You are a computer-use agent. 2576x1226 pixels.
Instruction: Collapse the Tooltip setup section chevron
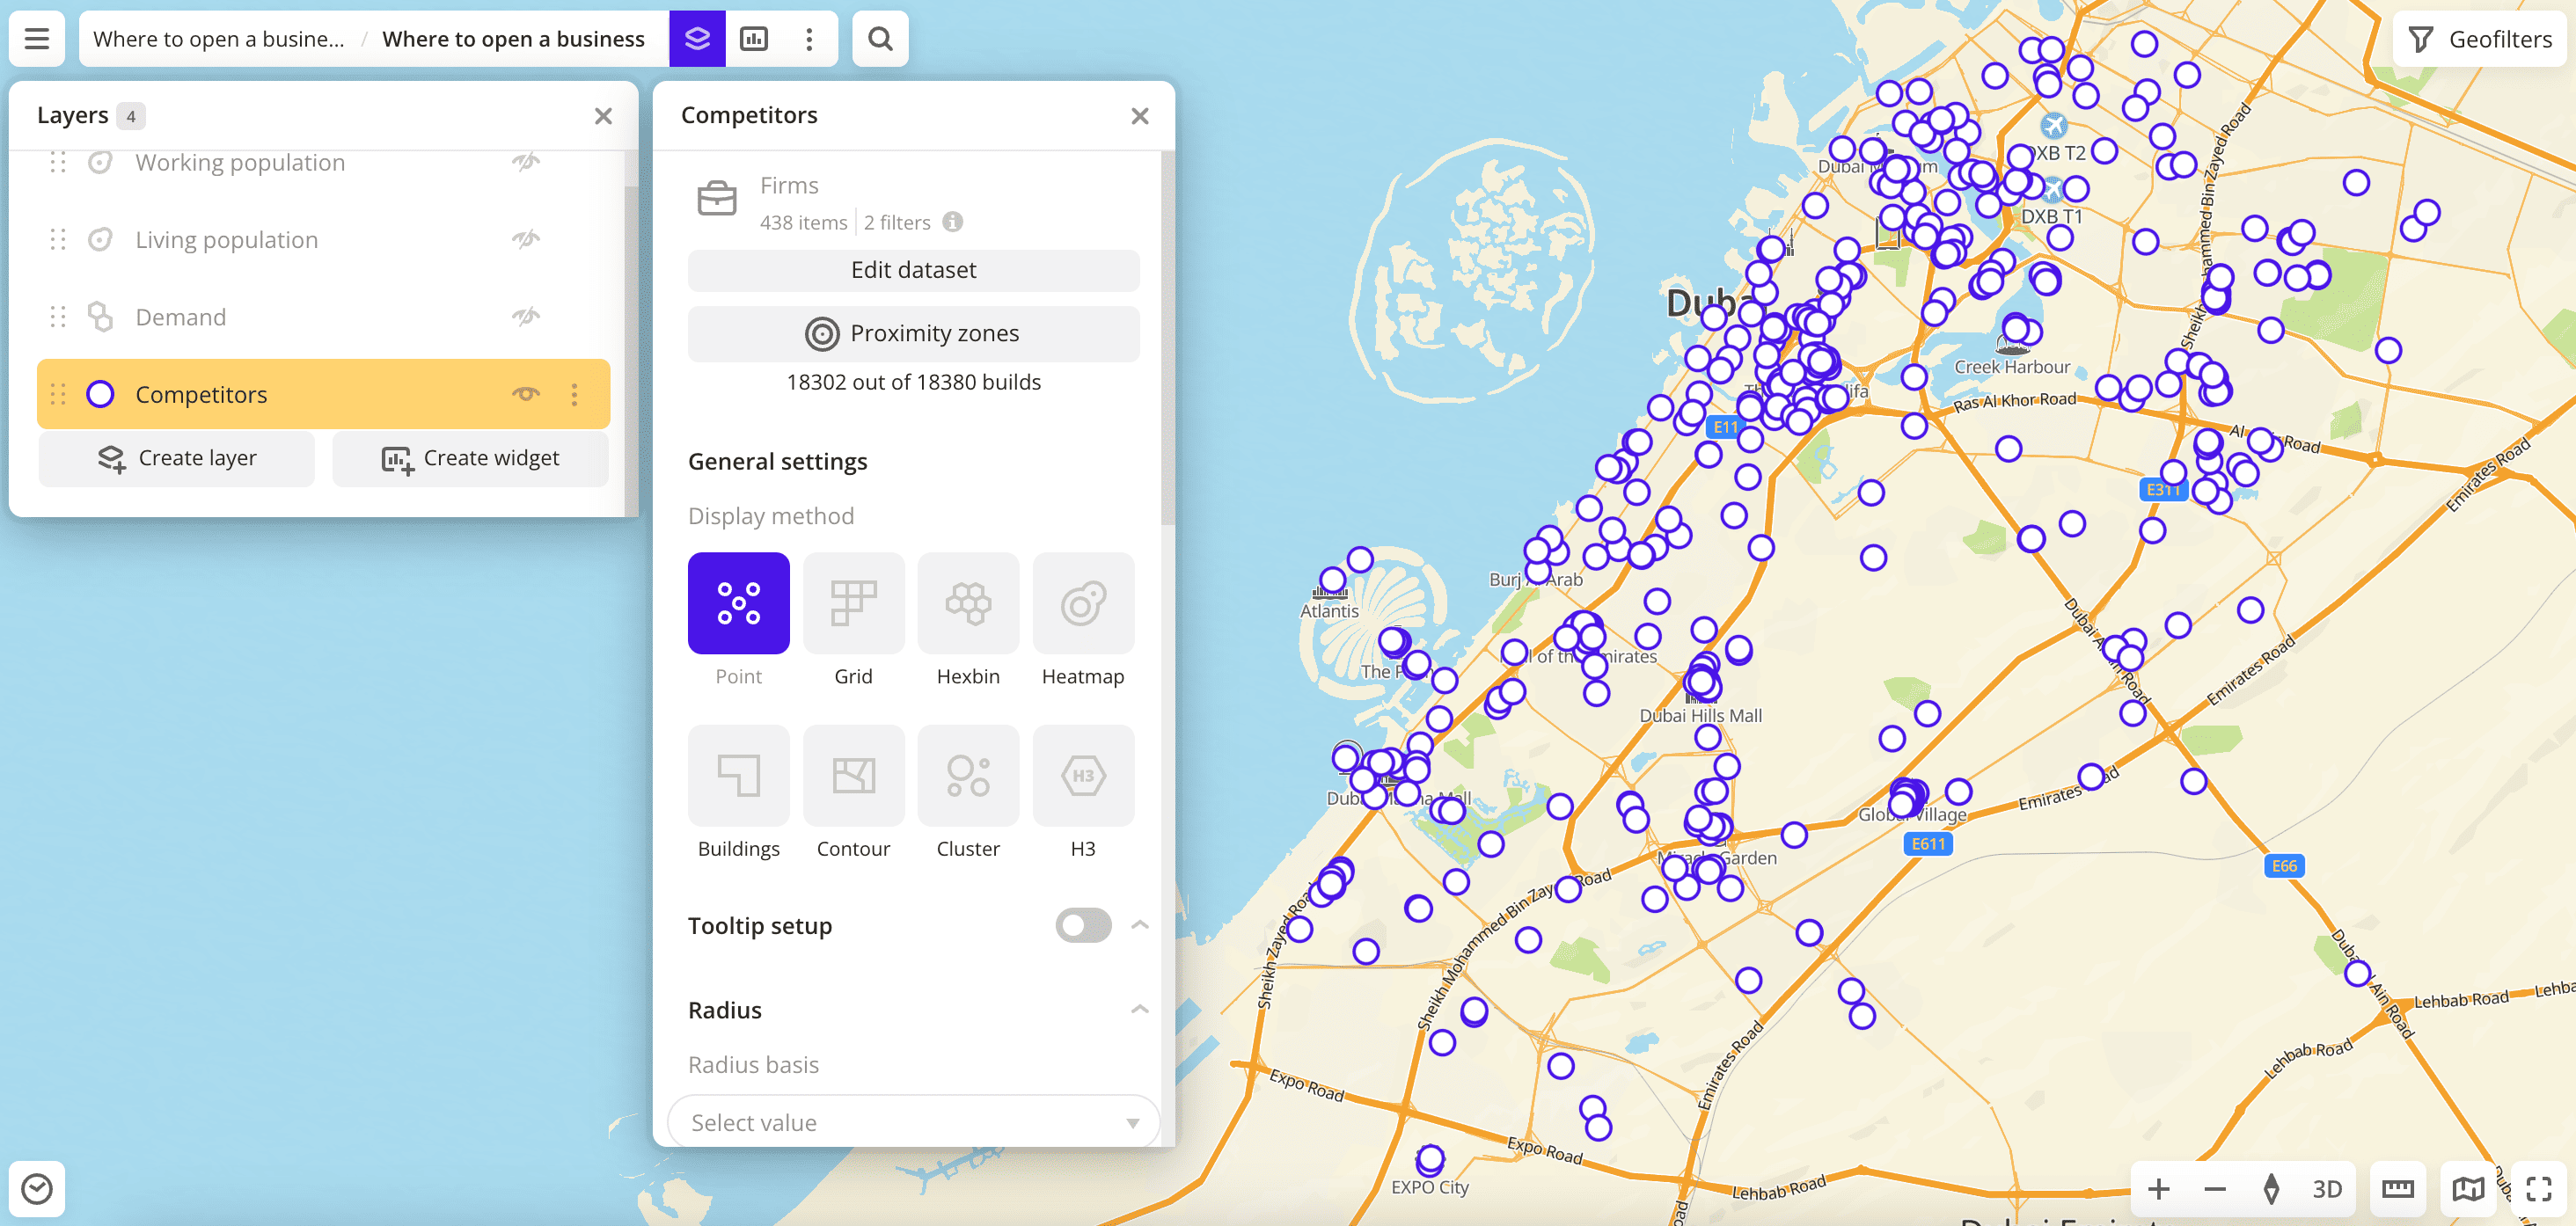tap(1139, 925)
